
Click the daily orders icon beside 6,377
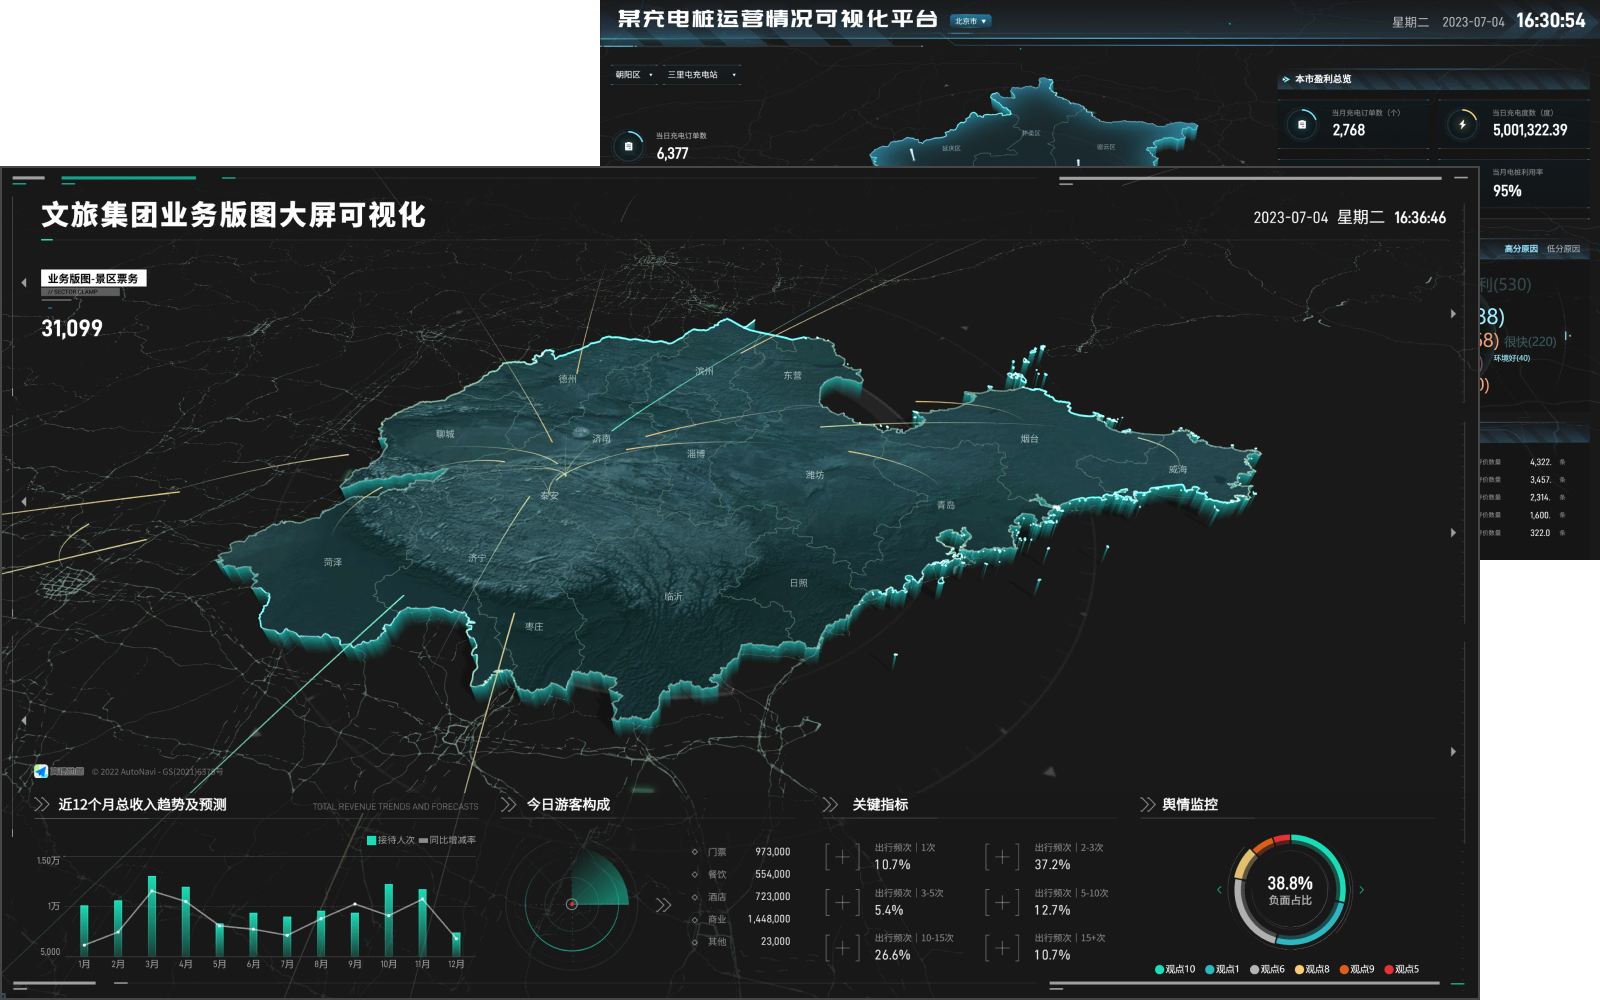tap(628, 146)
